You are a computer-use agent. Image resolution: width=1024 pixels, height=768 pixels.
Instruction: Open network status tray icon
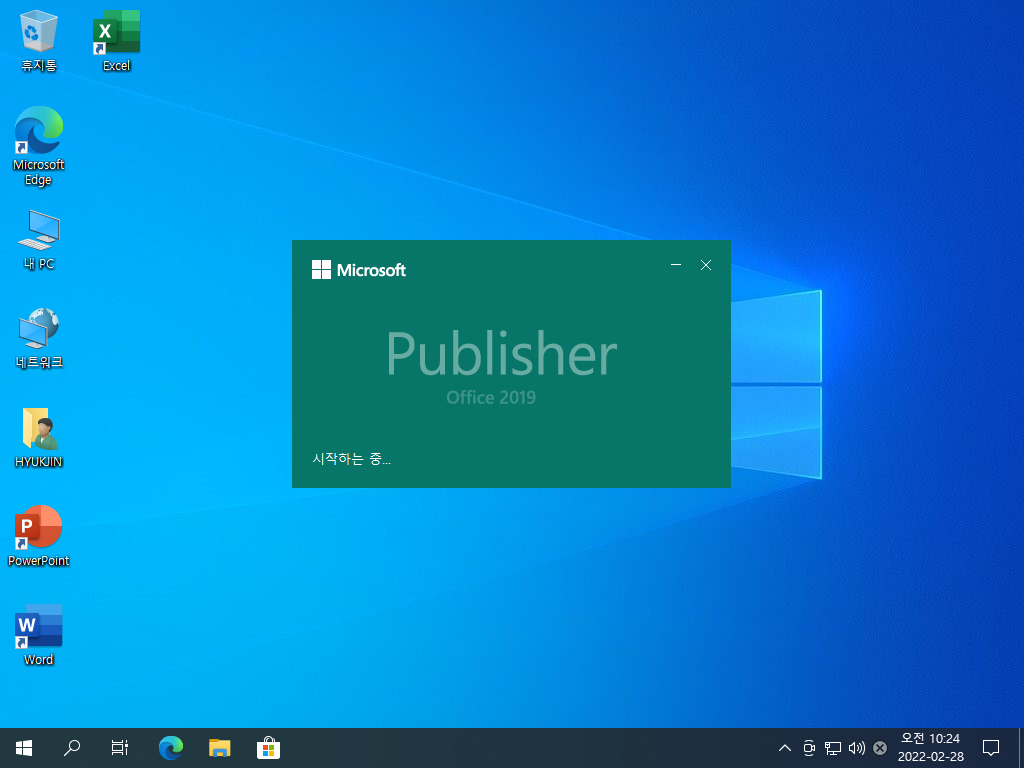pyautogui.click(x=833, y=748)
